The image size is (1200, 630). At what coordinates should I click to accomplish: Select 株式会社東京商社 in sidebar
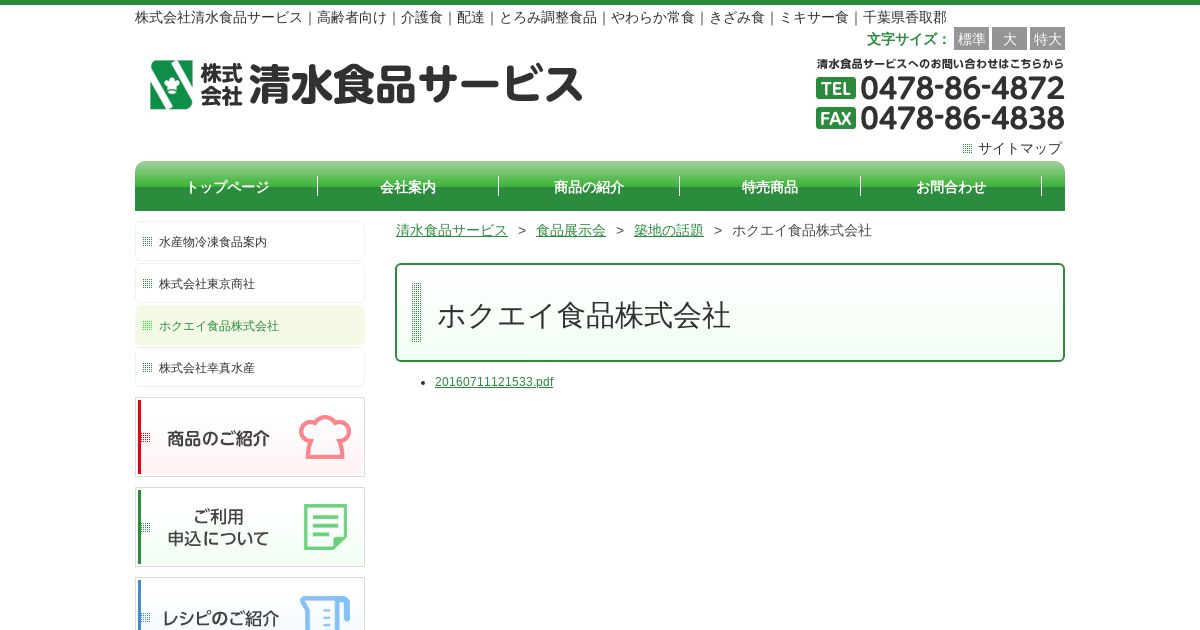coord(250,284)
